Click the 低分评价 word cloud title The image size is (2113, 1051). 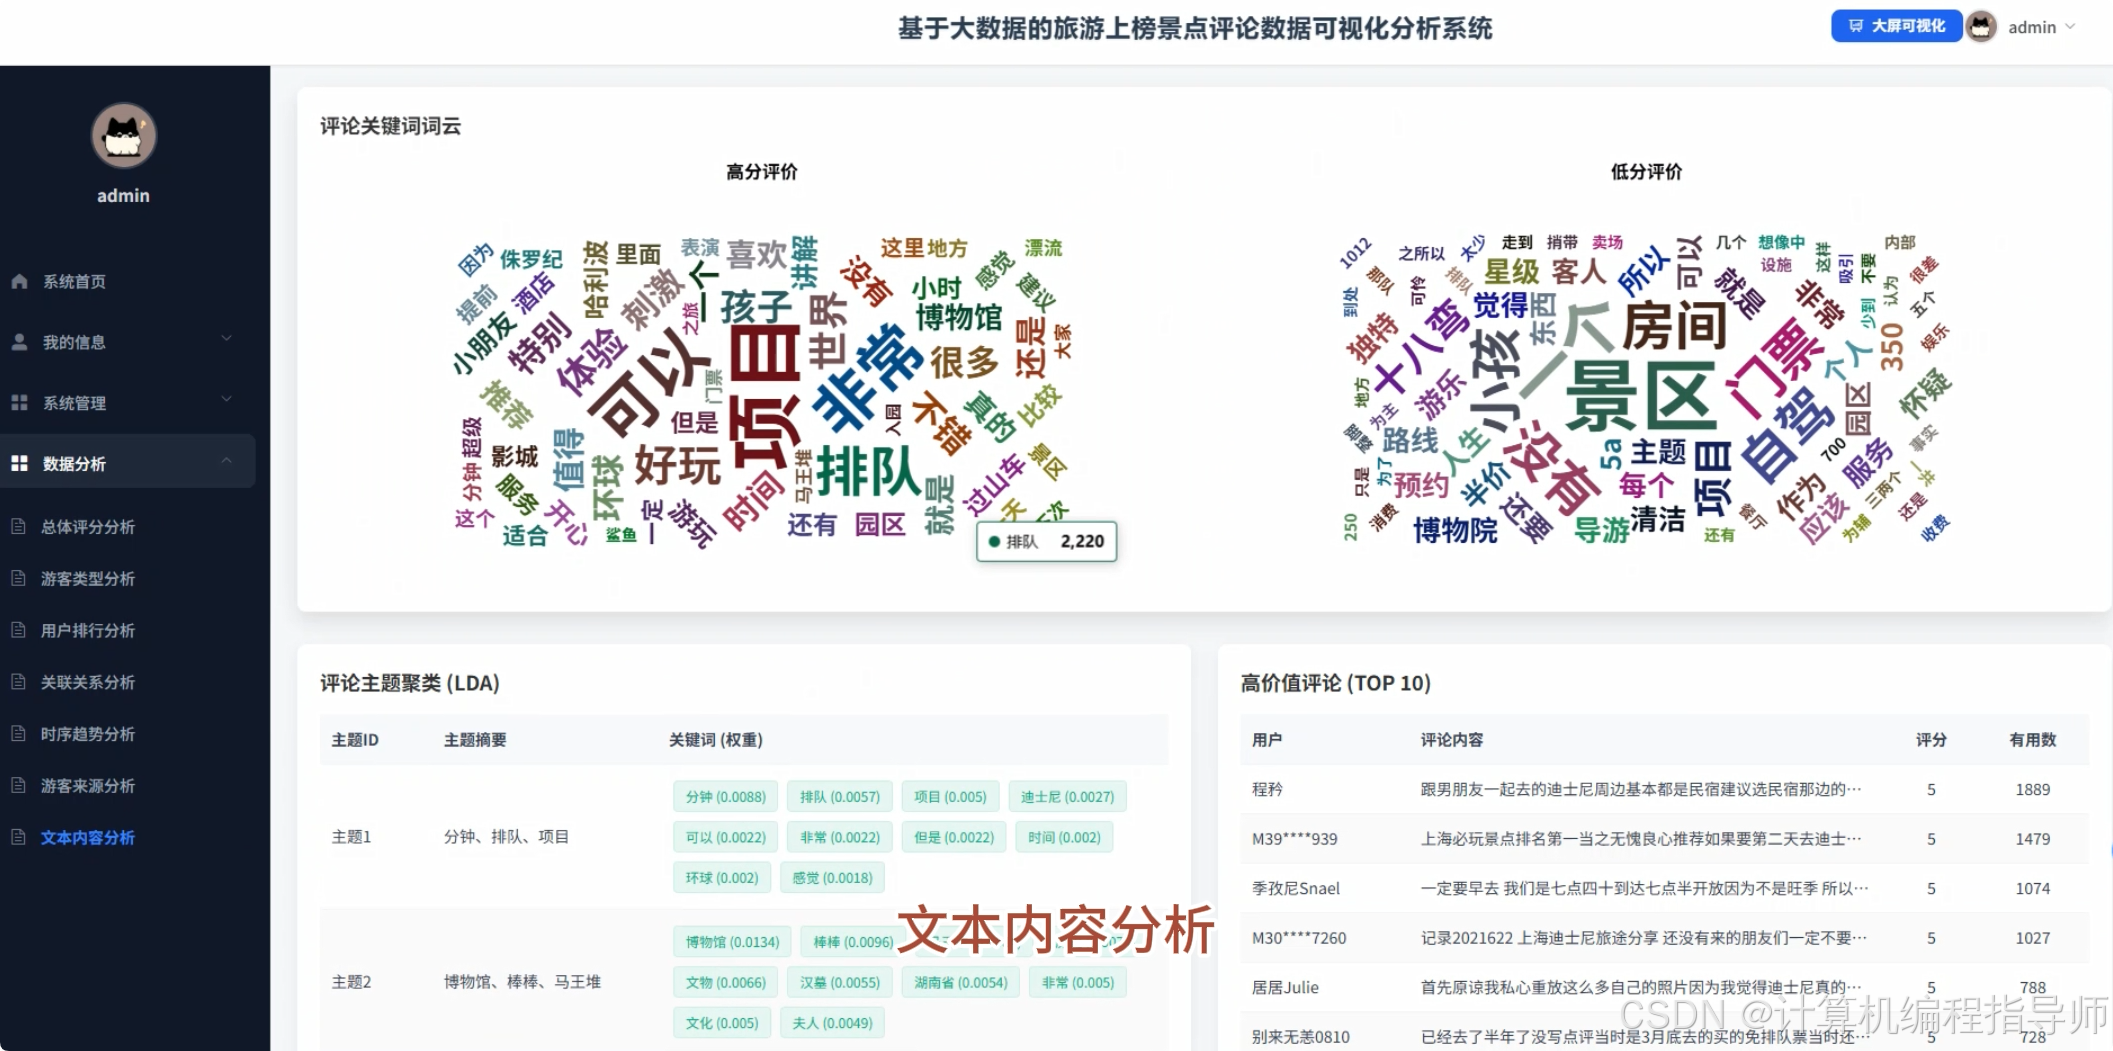coord(1646,172)
